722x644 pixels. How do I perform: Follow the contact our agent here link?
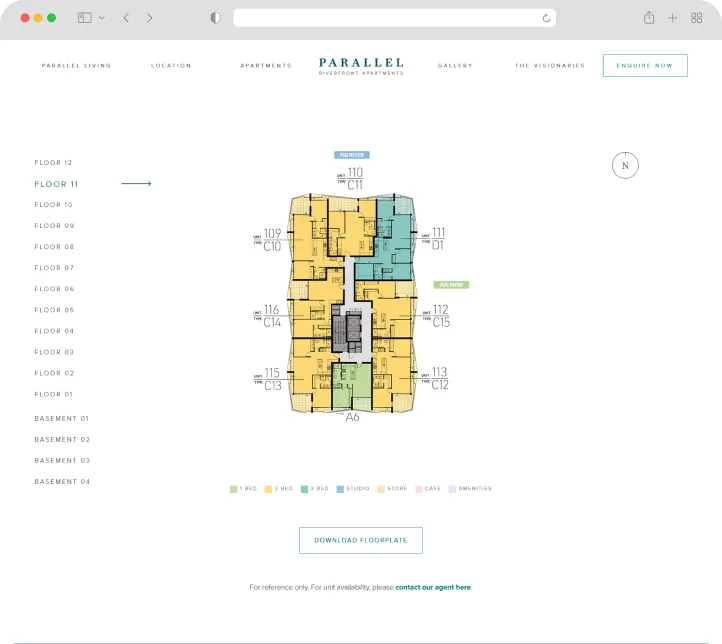pos(433,587)
